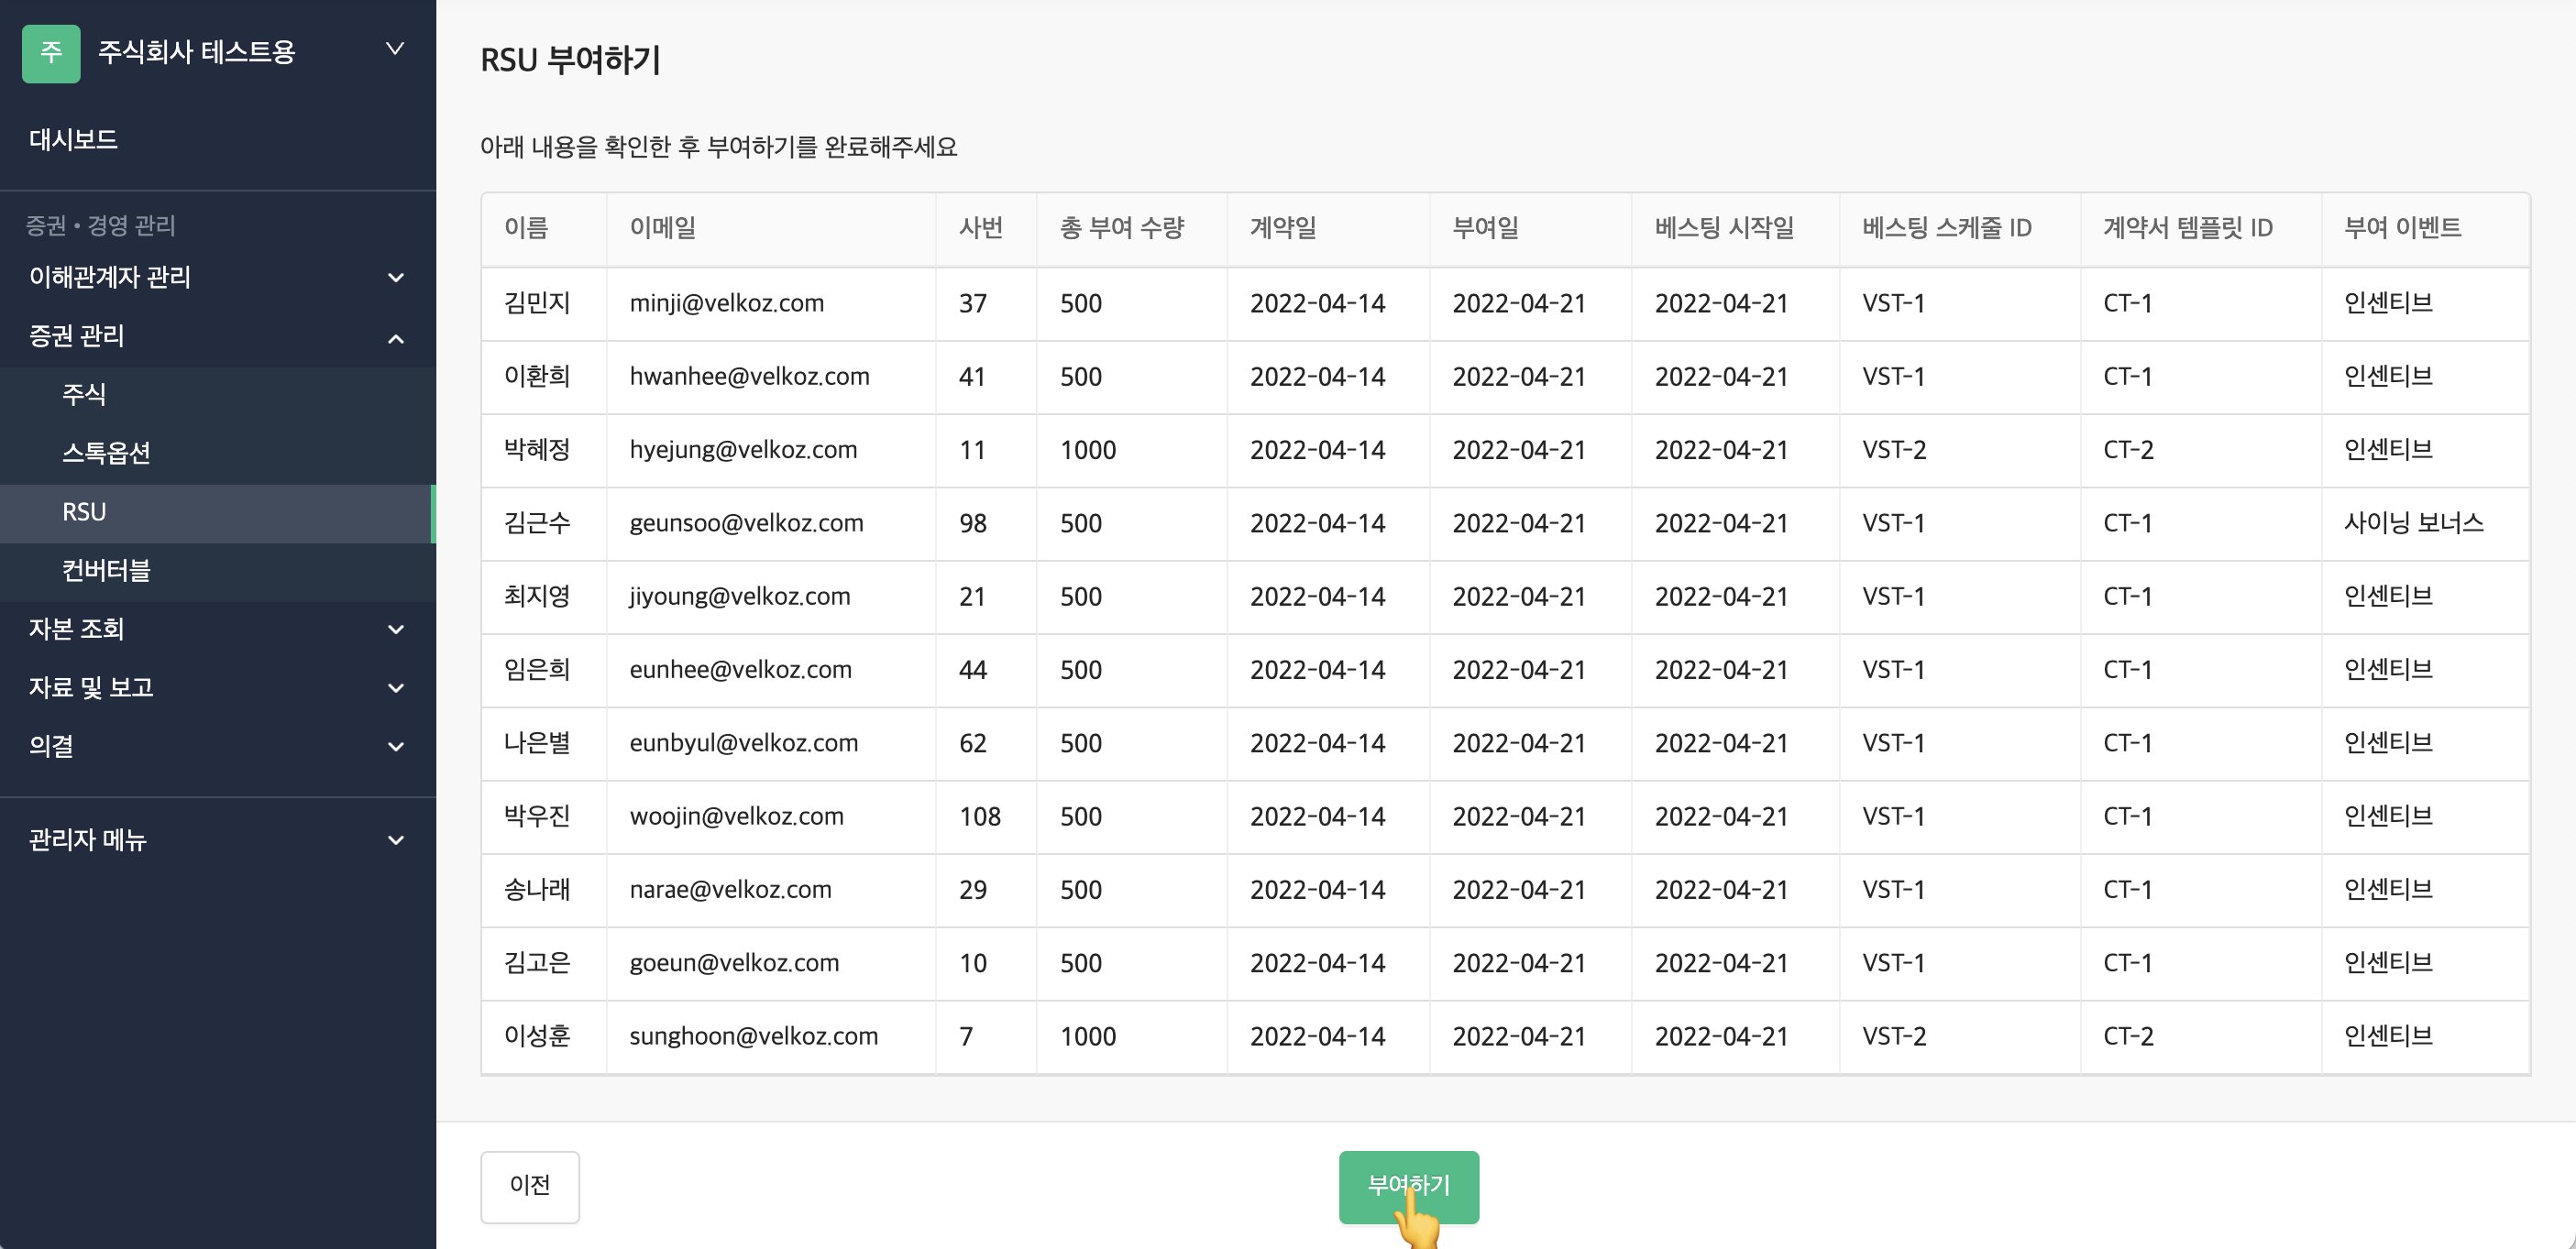Expand the 자본 조회 section
2576x1249 pixels.
coord(218,629)
